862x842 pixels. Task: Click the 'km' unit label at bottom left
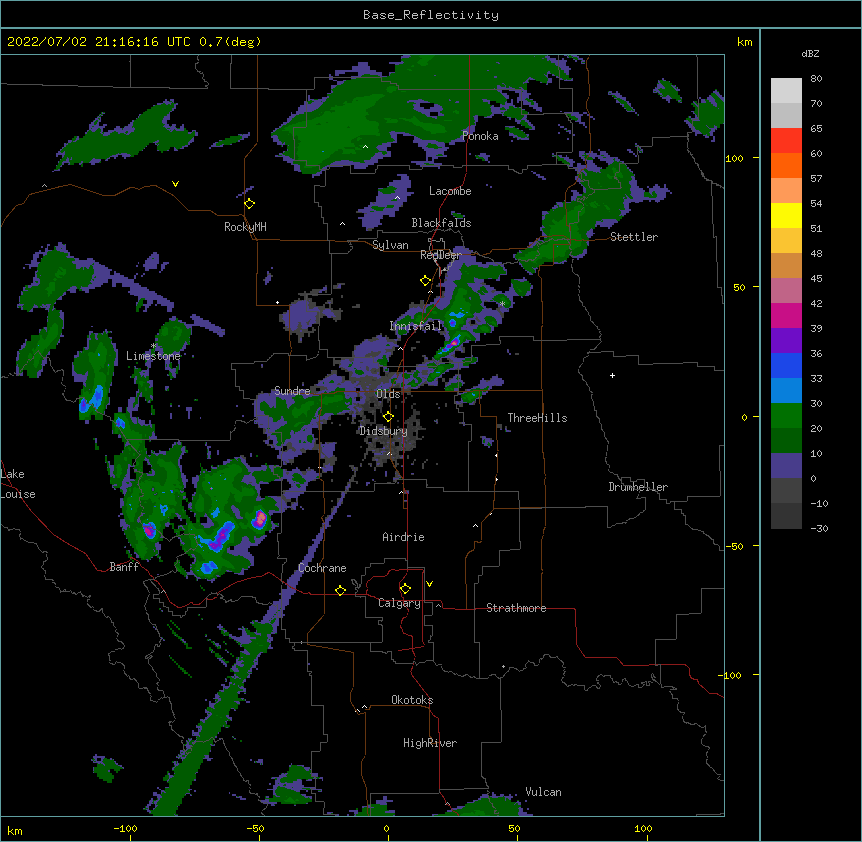coord(15,830)
